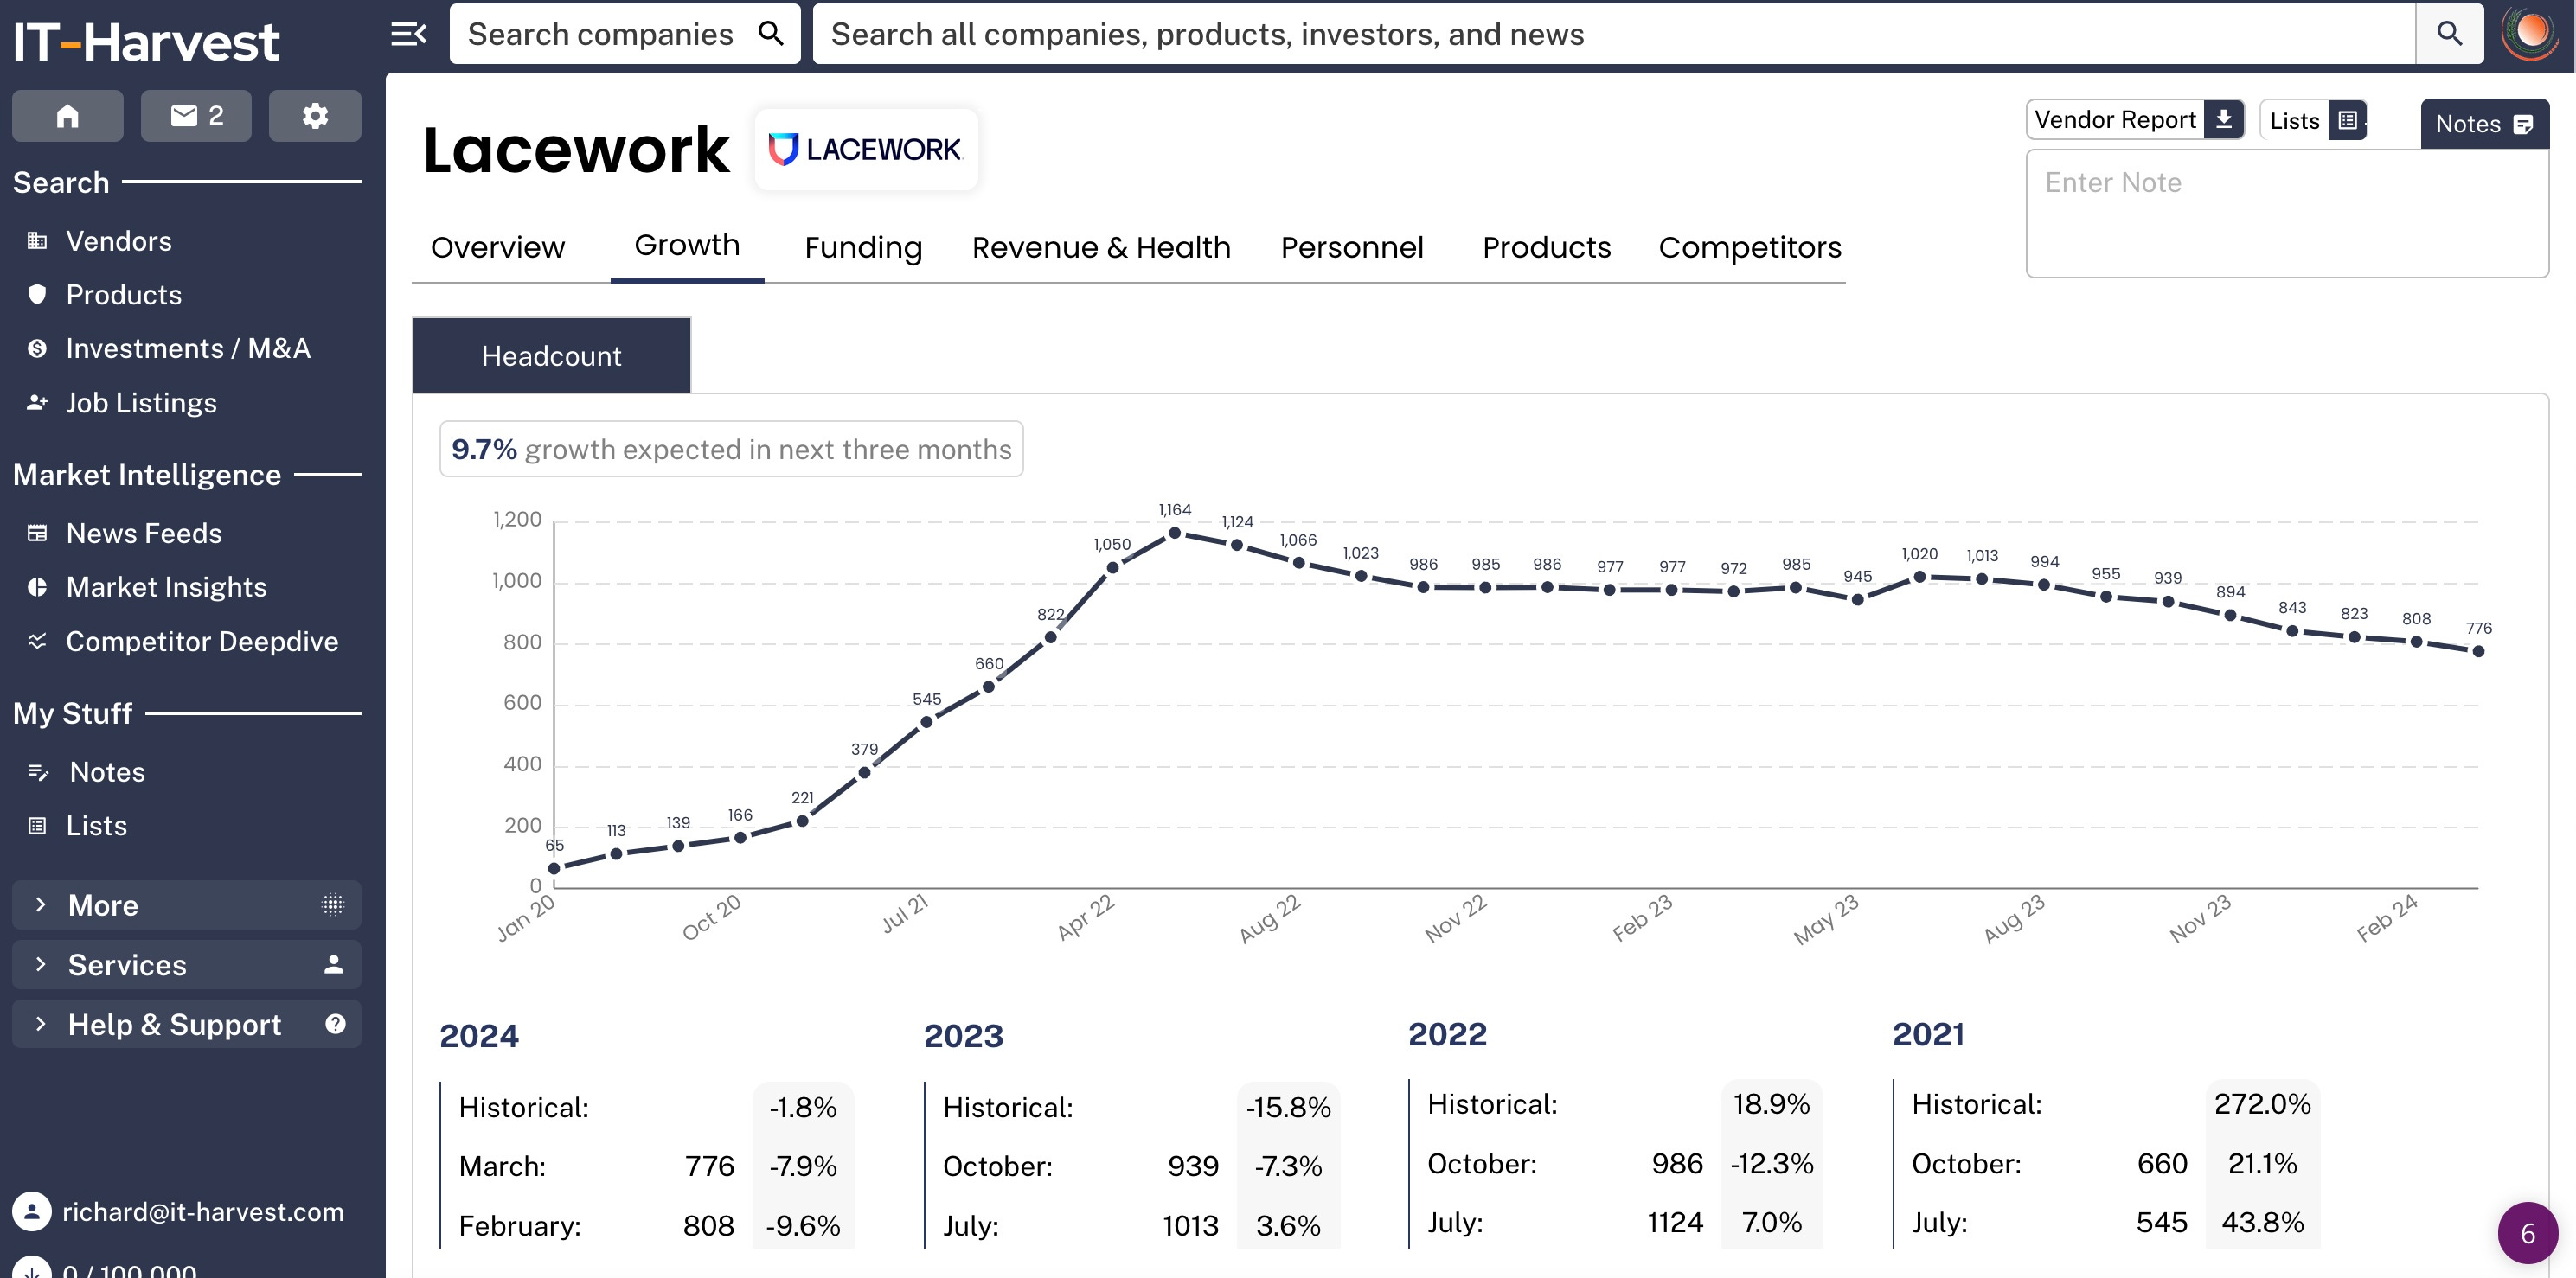
Task: Open Vendors in the sidebar
Action: 118,241
